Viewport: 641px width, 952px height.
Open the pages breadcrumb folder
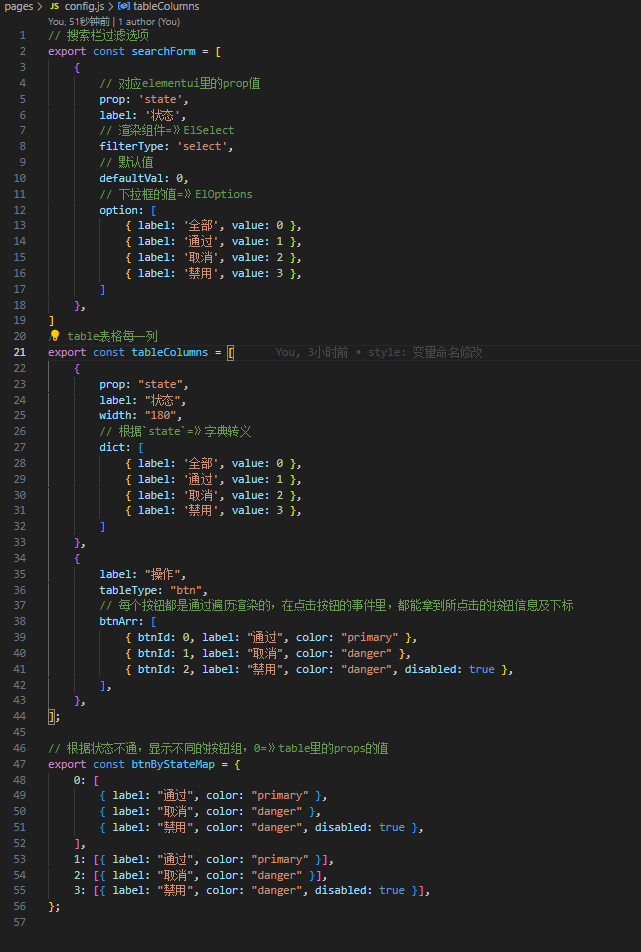(18, 7)
